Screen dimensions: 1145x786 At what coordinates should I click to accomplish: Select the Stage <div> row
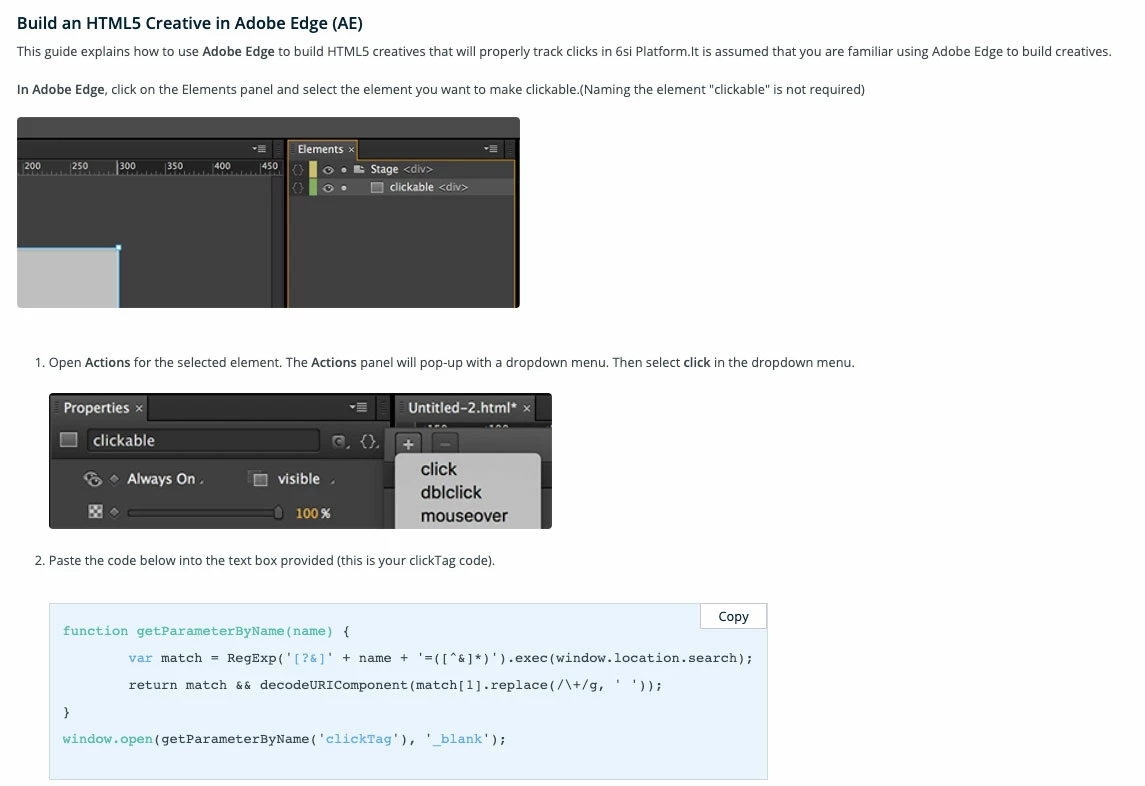click(x=401, y=169)
